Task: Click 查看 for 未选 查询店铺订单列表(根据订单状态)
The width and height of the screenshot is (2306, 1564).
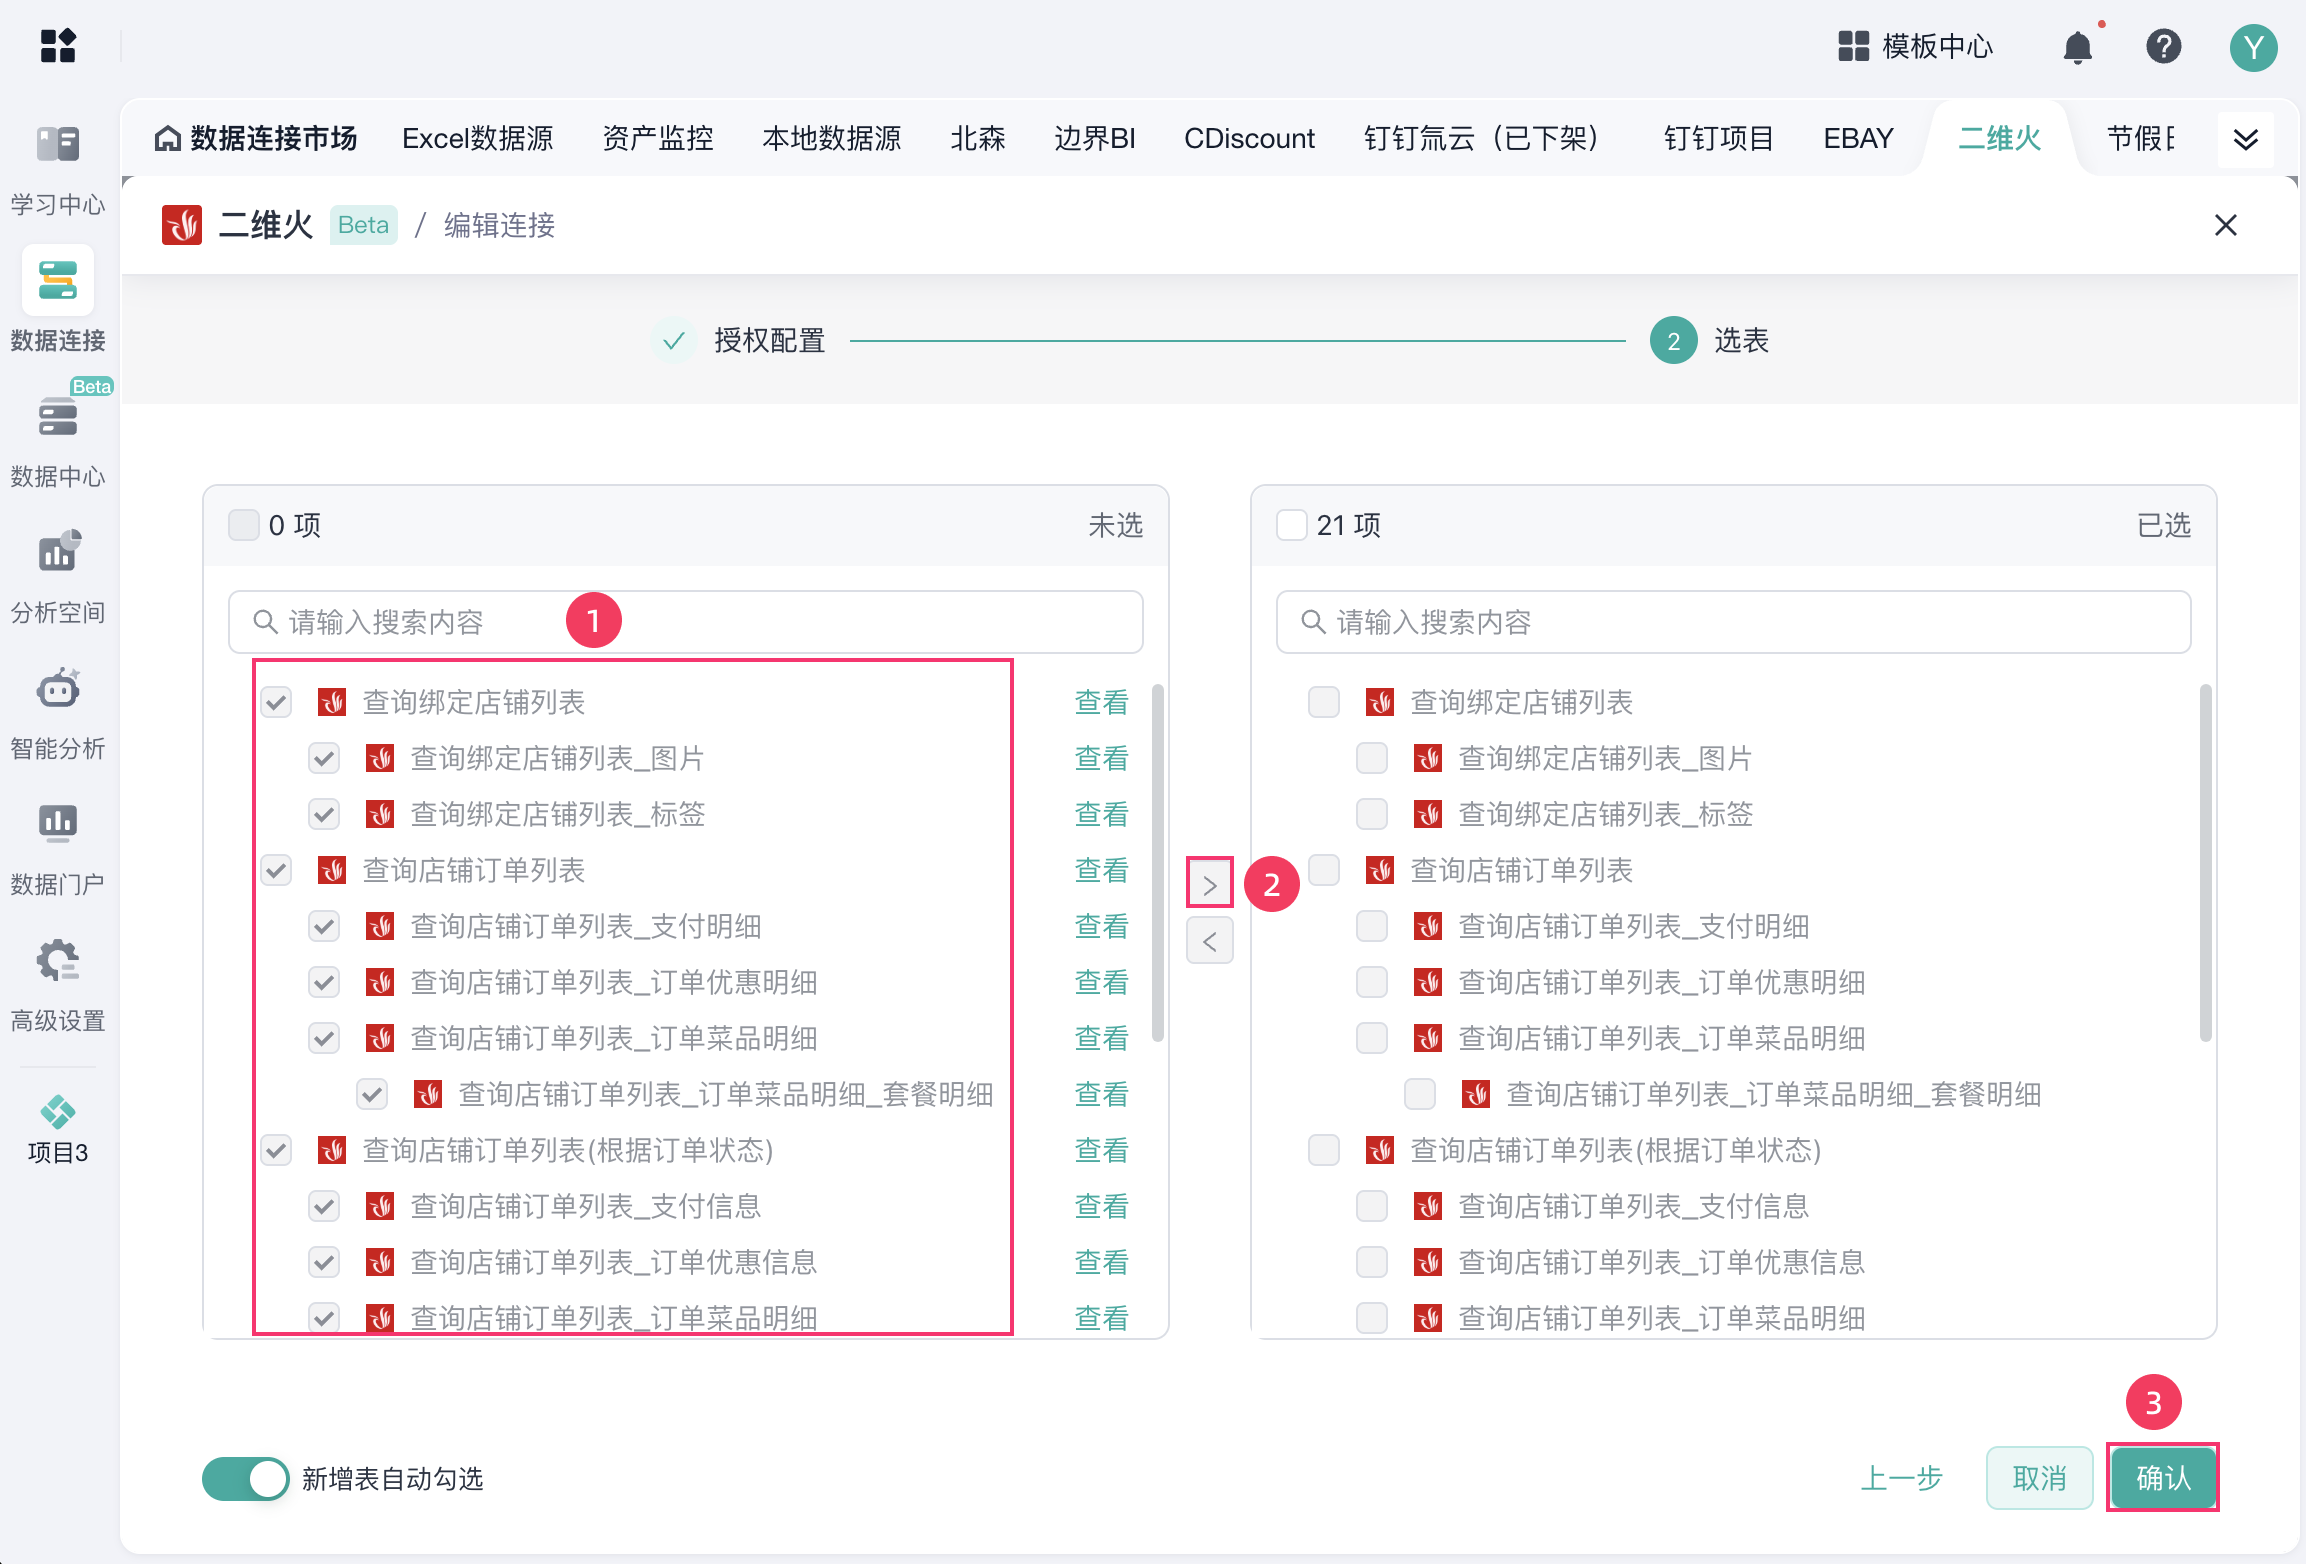Action: coord(1101,1150)
